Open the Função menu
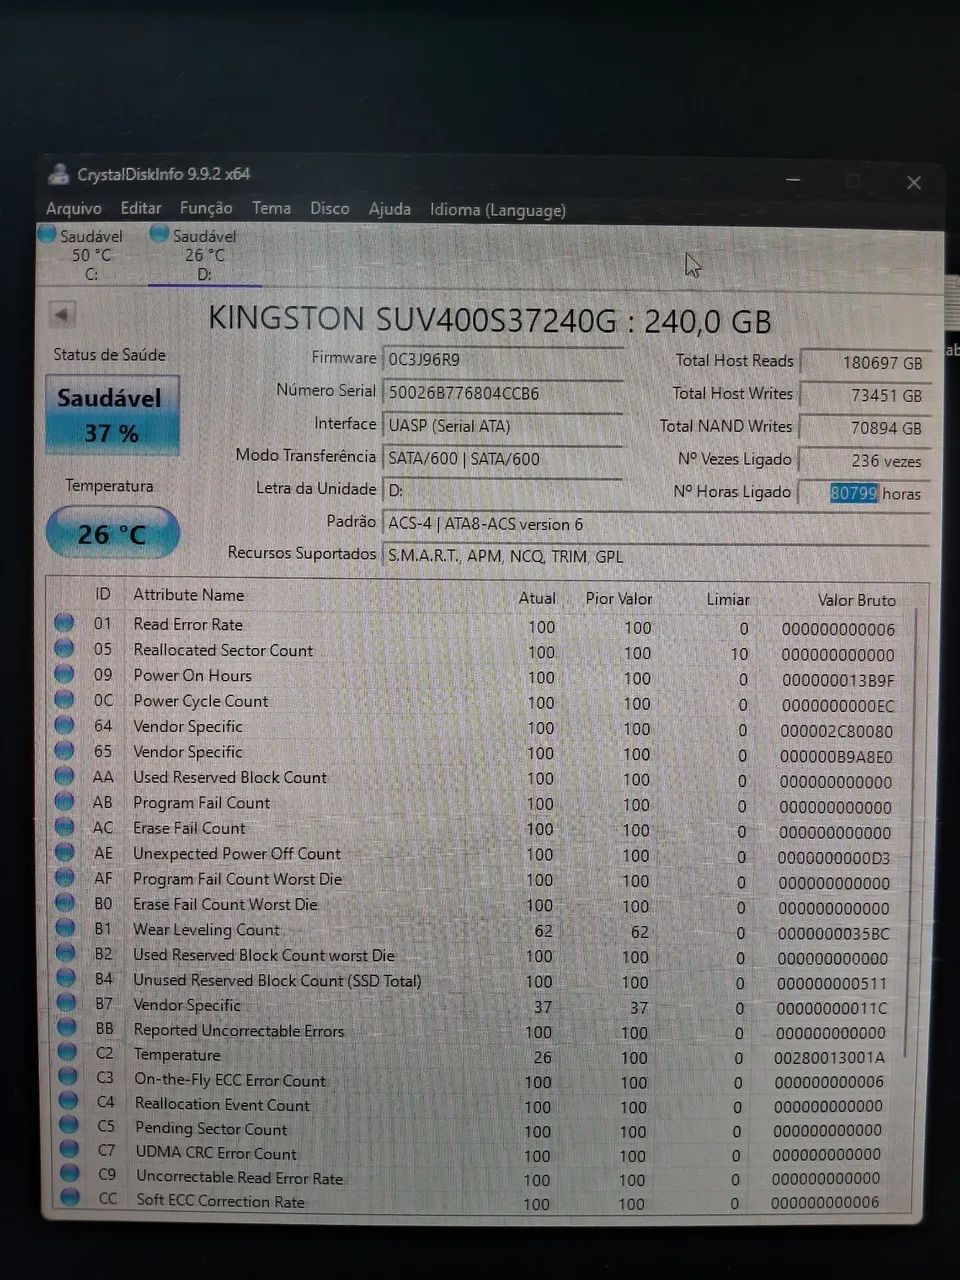The image size is (960, 1280). pyautogui.click(x=206, y=208)
